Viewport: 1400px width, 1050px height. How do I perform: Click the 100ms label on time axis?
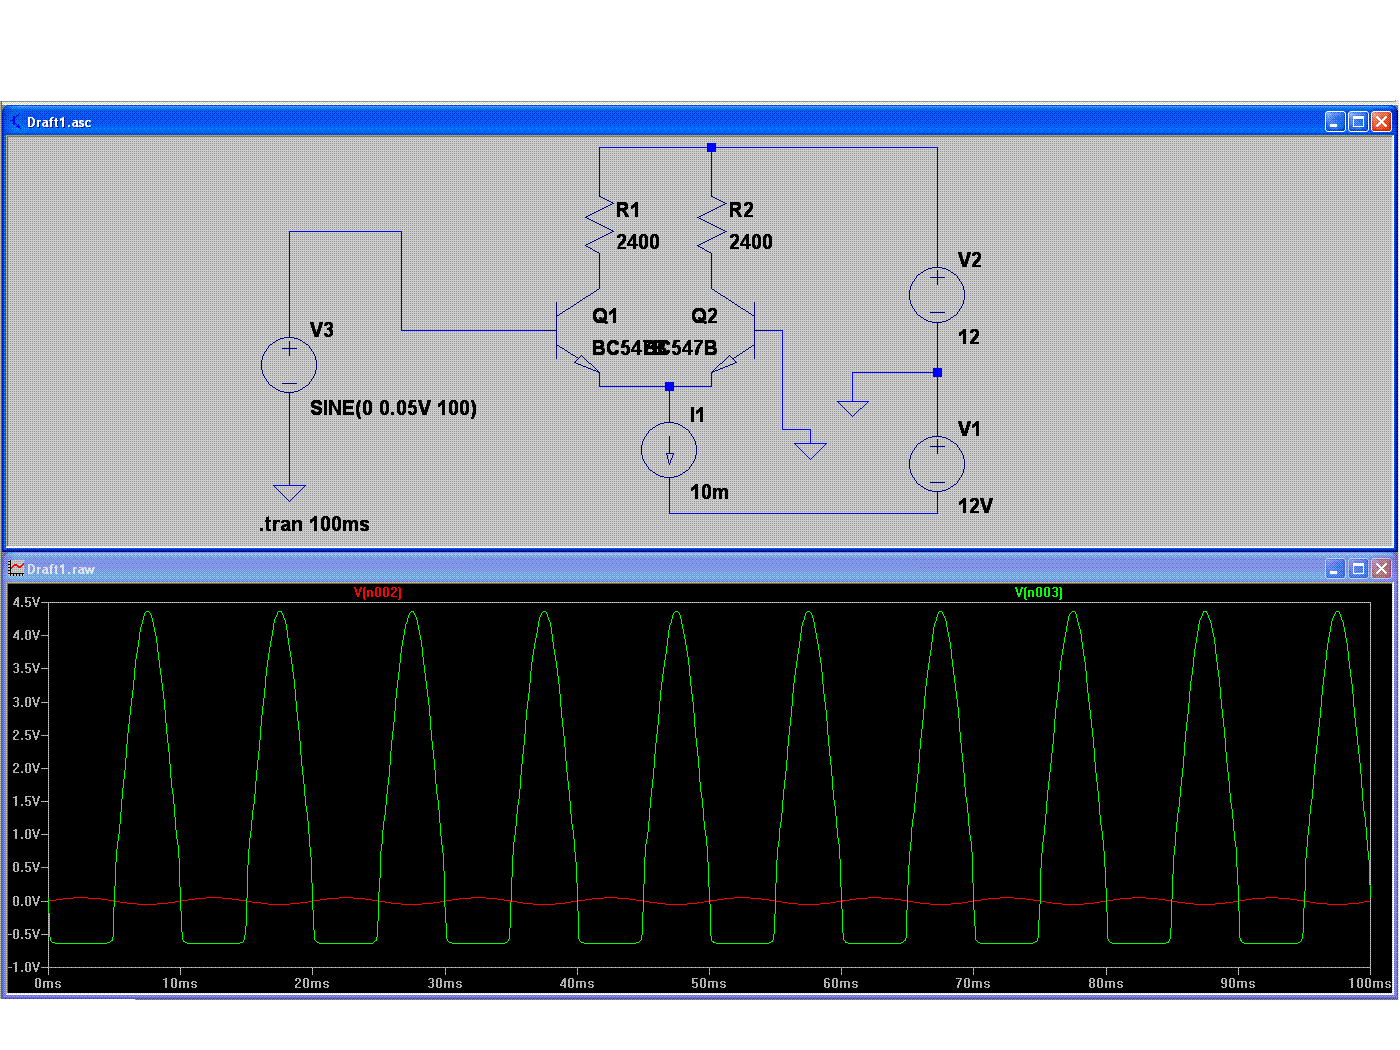(1369, 983)
